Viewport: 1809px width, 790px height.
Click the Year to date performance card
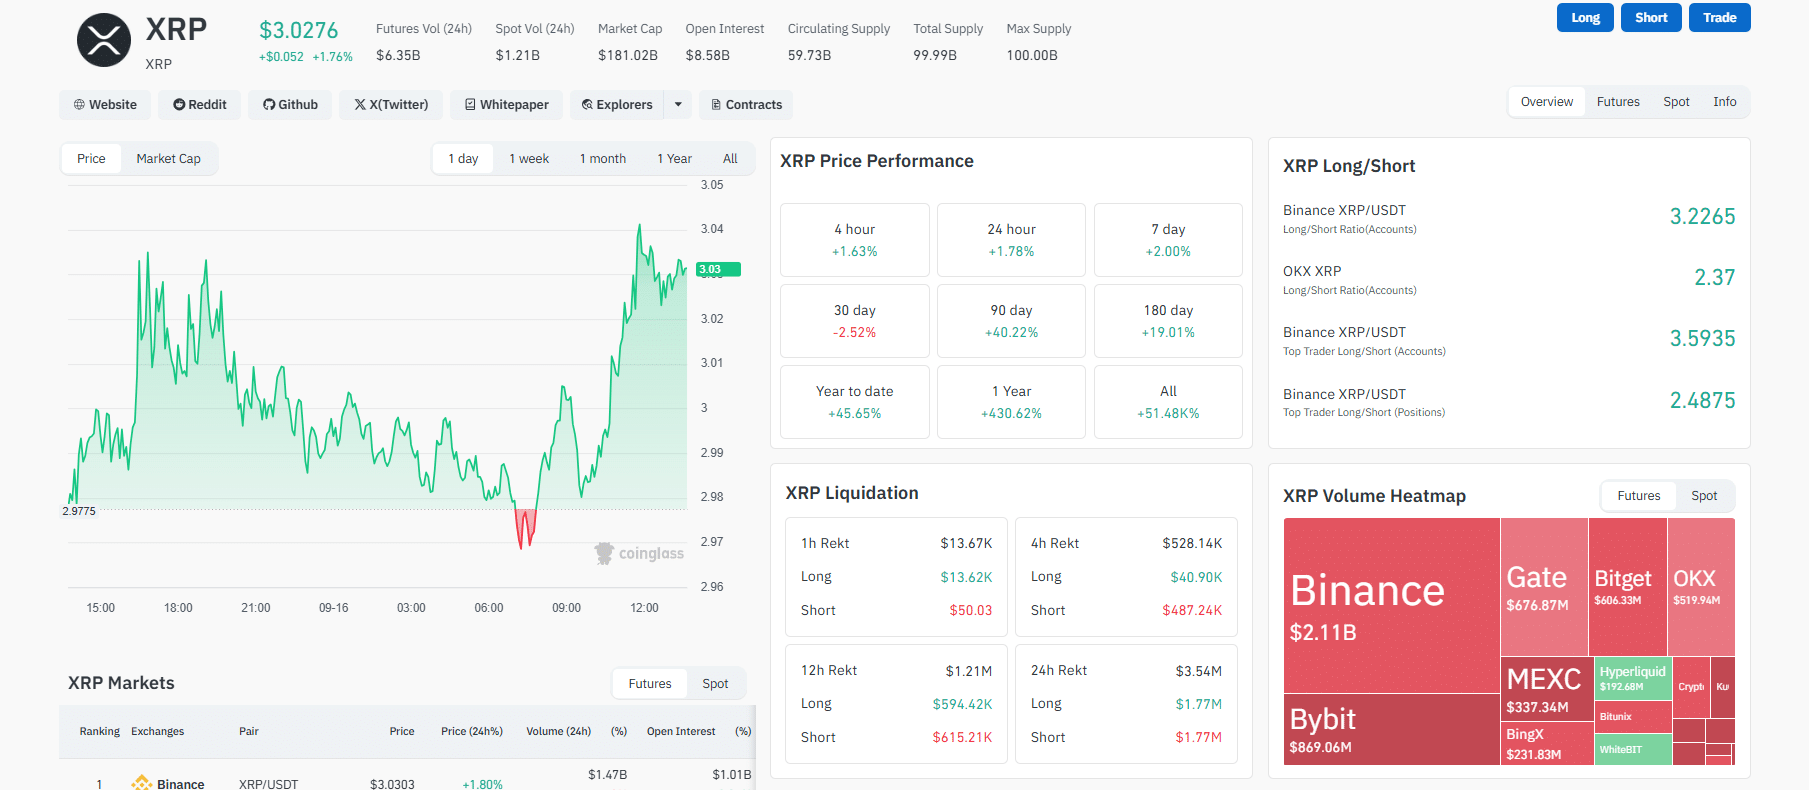855,402
